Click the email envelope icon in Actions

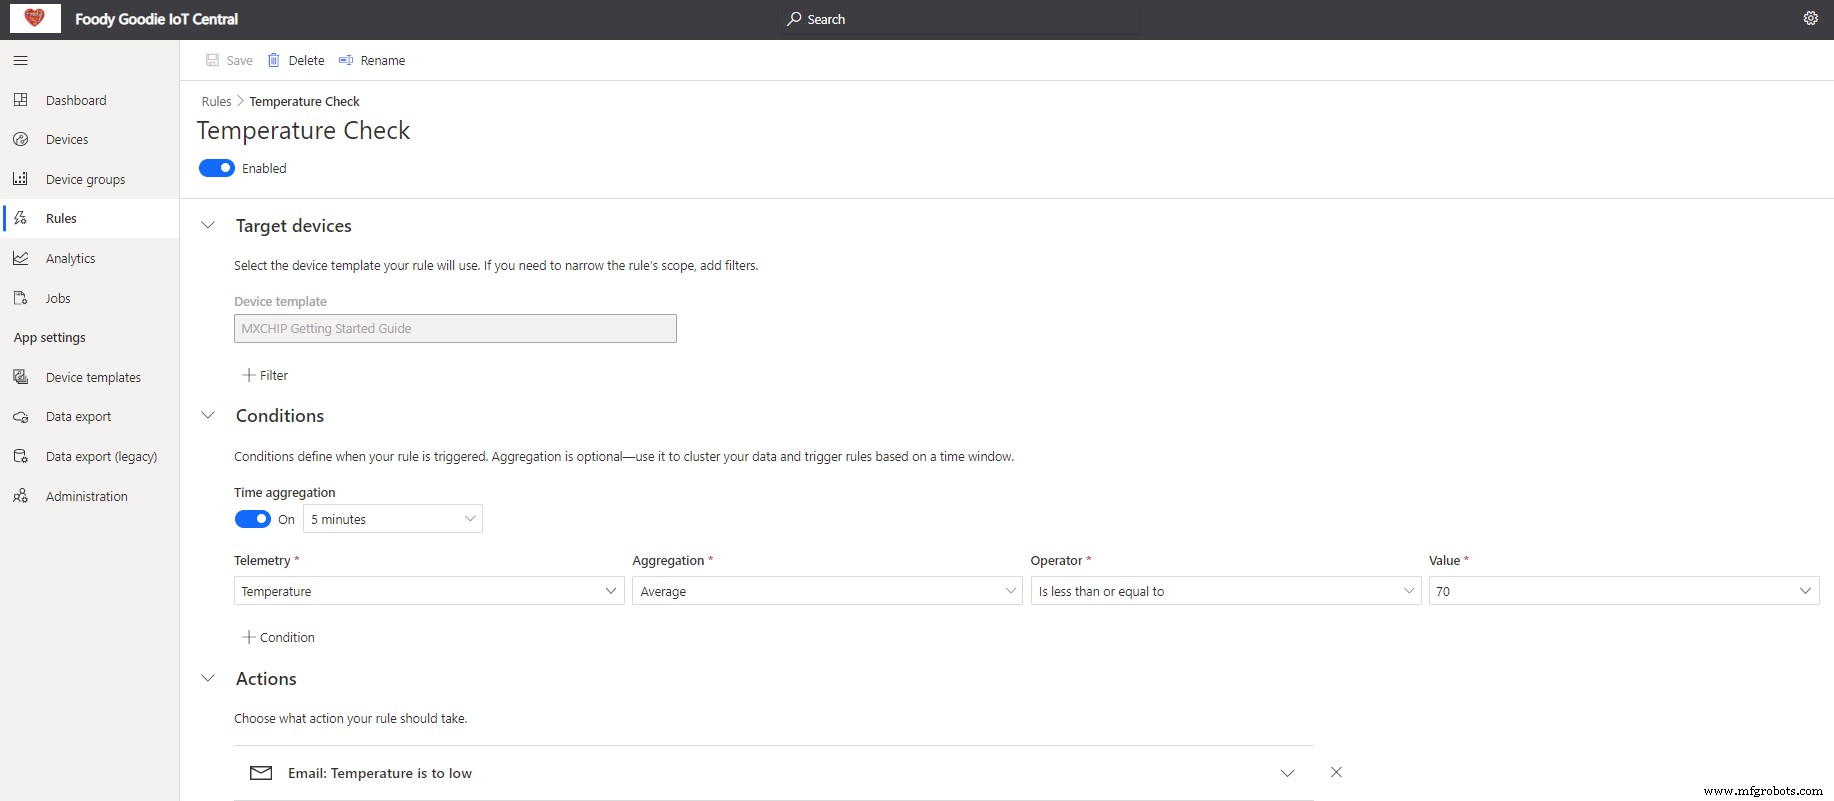point(261,773)
